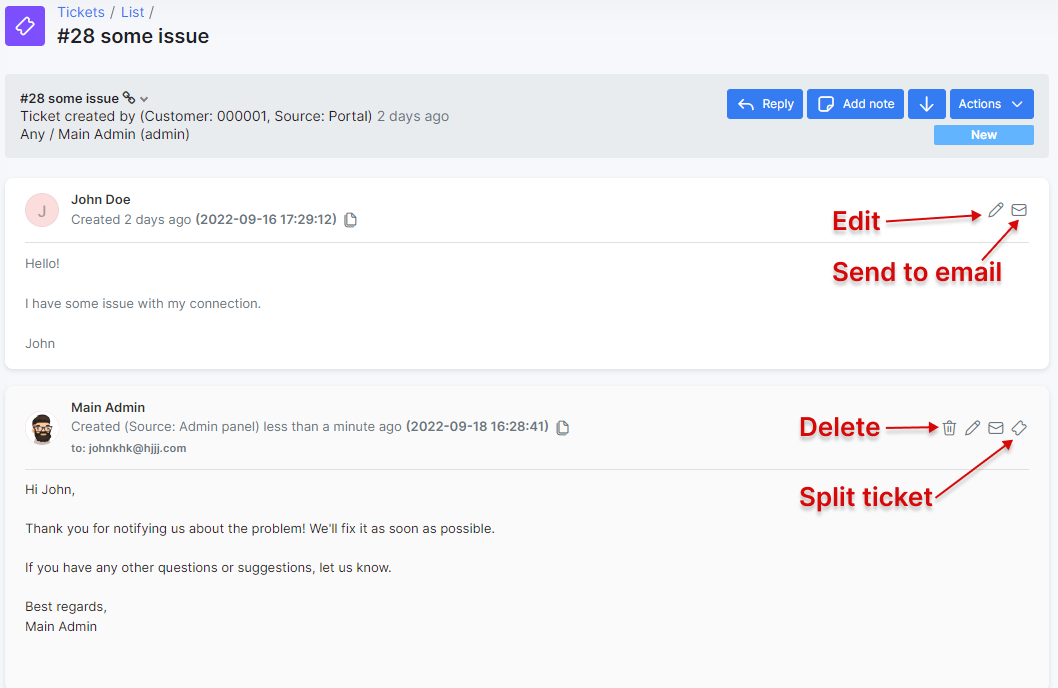Copy Main Admin's message timestamp
Screen dimensions: 1058x688
pyautogui.click(x=562, y=428)
